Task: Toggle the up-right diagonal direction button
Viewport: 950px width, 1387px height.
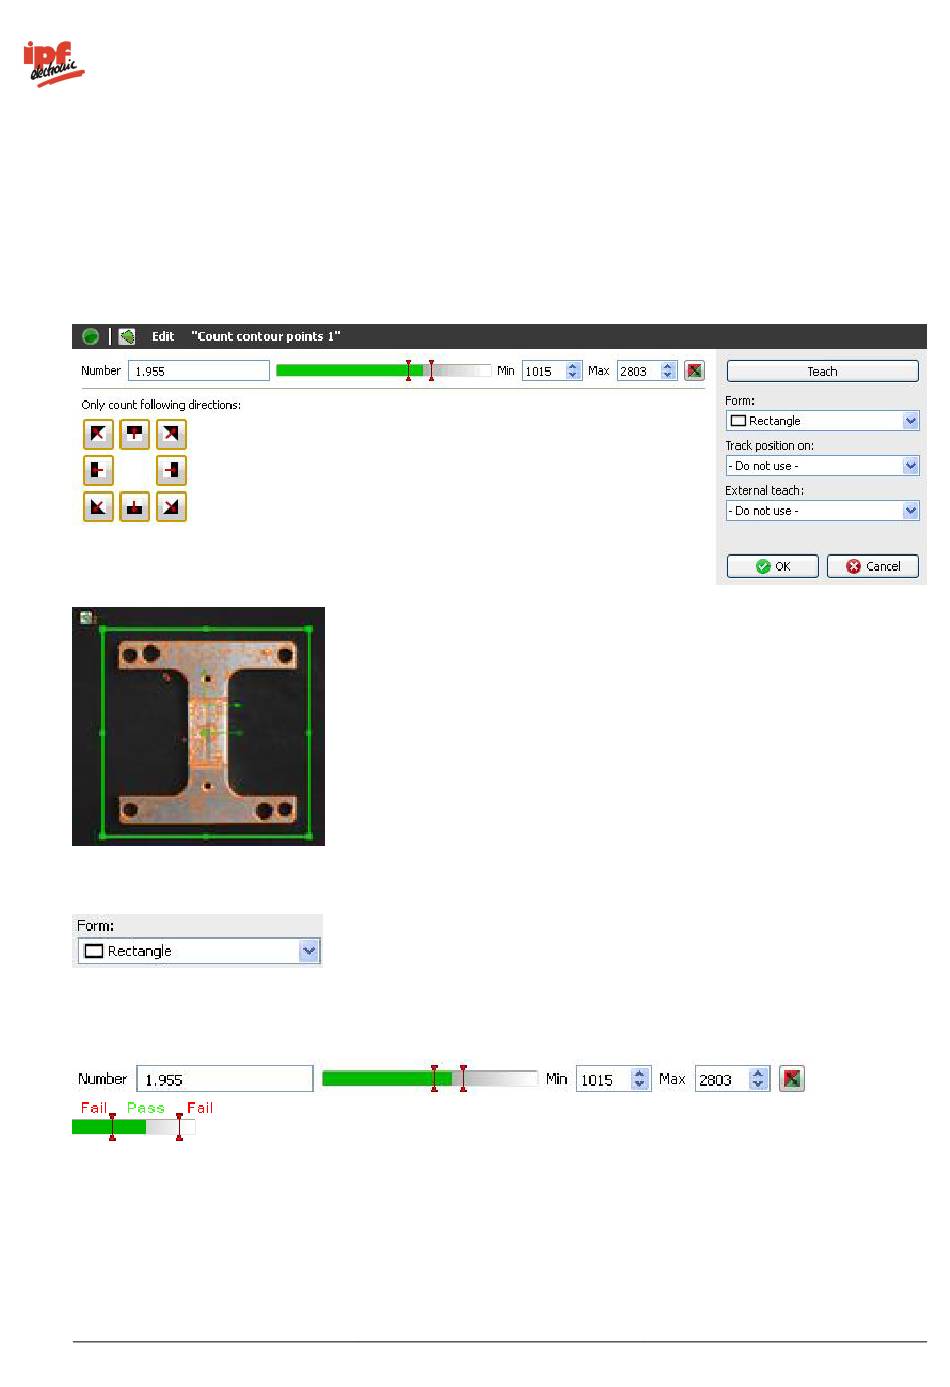Action: point(172,434)
